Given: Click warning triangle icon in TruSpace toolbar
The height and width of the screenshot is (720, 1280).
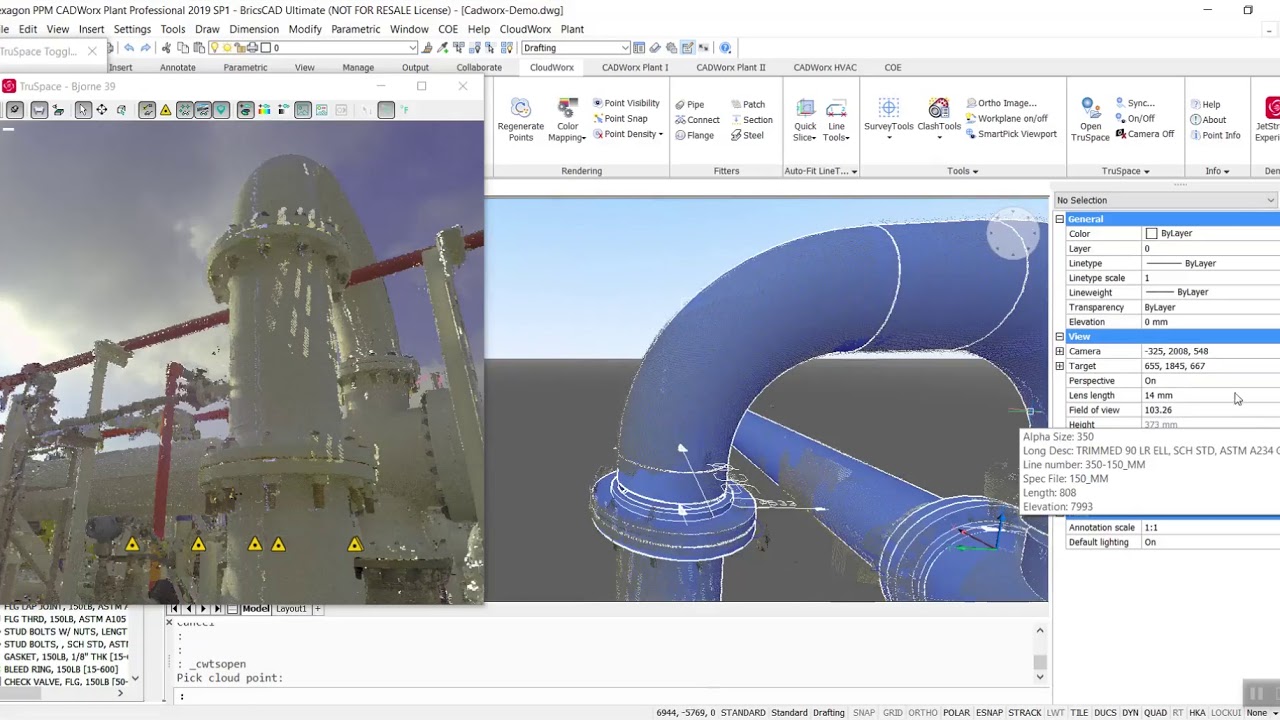Looking at the screenshot, I should pyautogui.click(x=166, y=110).
